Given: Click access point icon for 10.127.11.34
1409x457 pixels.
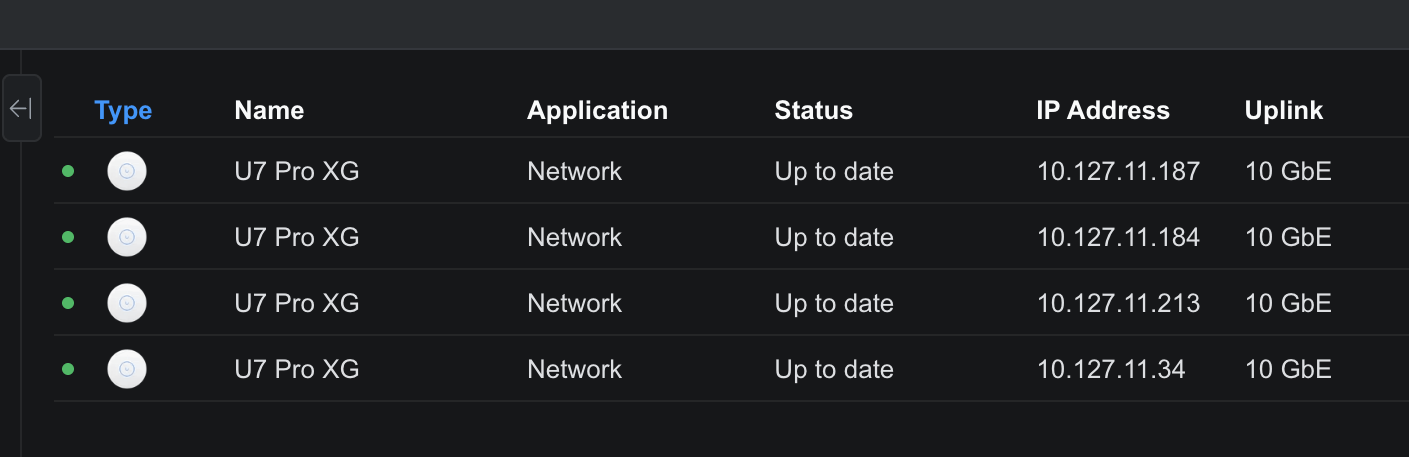Looking at the screenshot, I should 127,369.
